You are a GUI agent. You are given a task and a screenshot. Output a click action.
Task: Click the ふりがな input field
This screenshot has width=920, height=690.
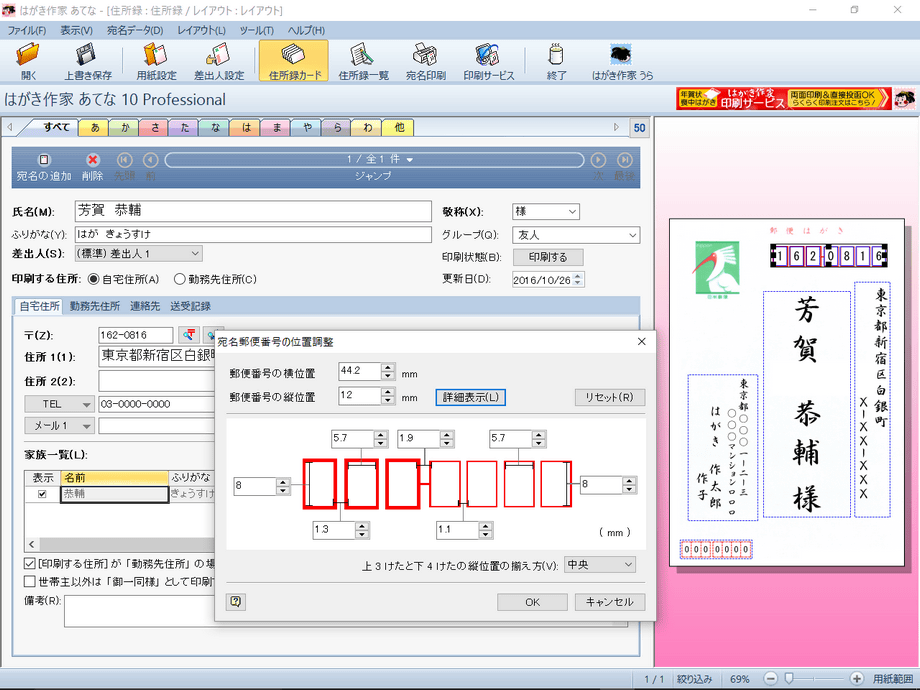pyautogui.click(x=253, y=234)
